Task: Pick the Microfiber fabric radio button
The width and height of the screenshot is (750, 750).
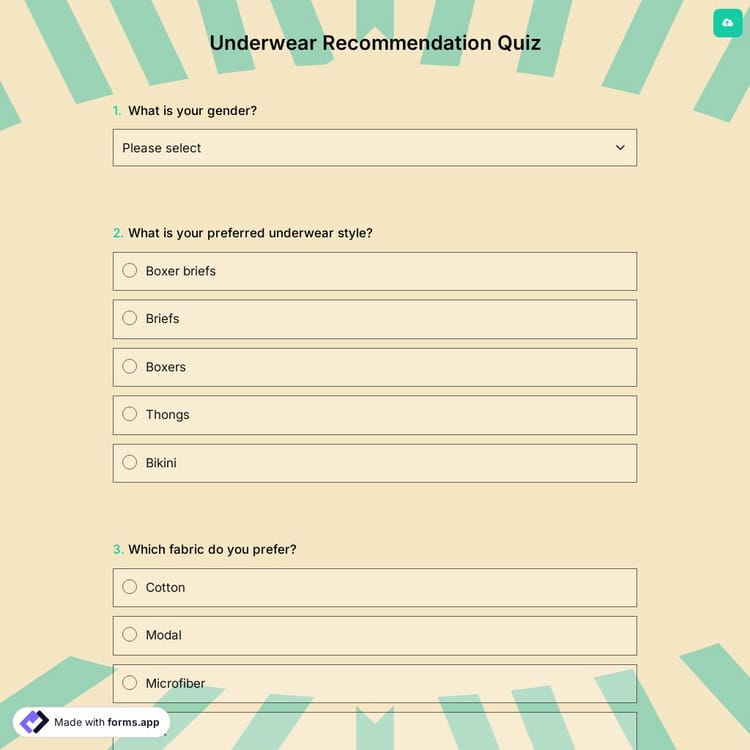Action: 130,683
